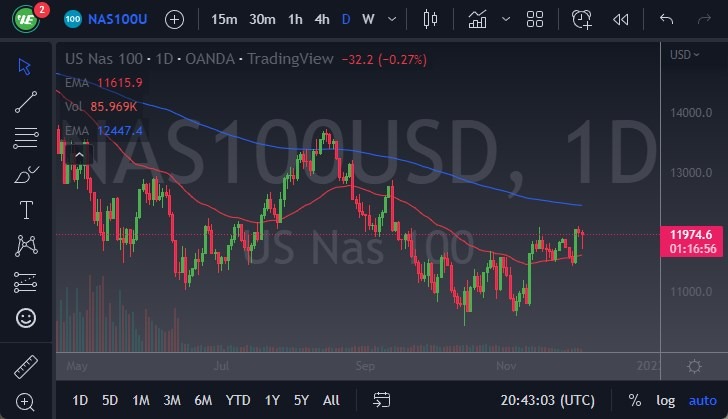Open the candlestick chart style selector
Image resolution: width=728 pixels, height=419 pixels.
pyautogui.click(x=431, y=19)
